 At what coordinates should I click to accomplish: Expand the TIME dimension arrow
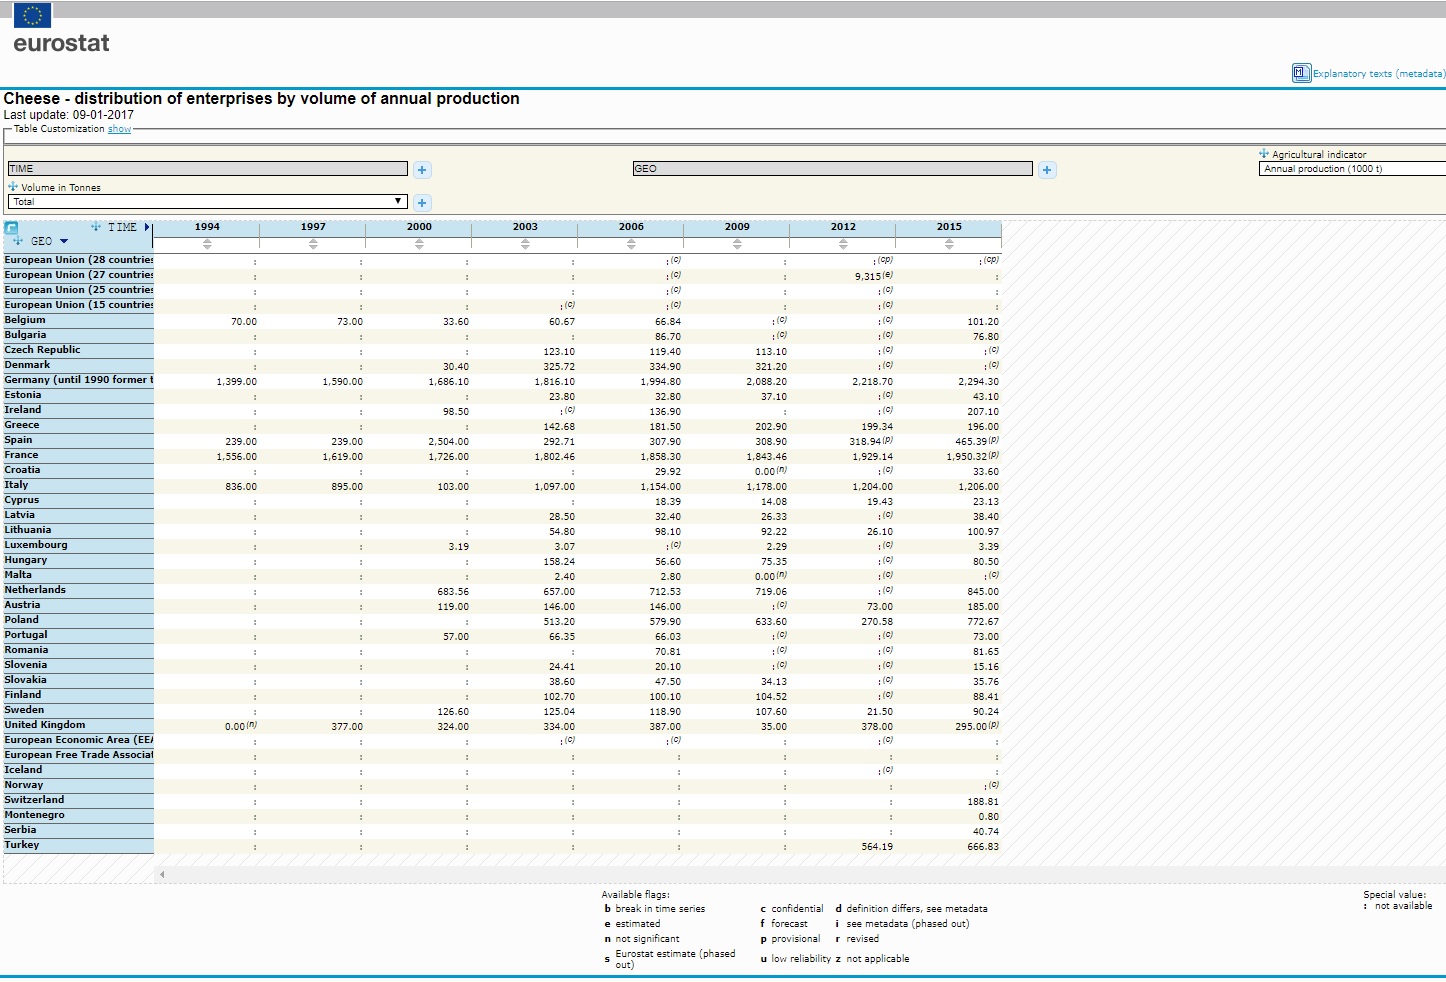pyautogui.click(x=147, y=228)
